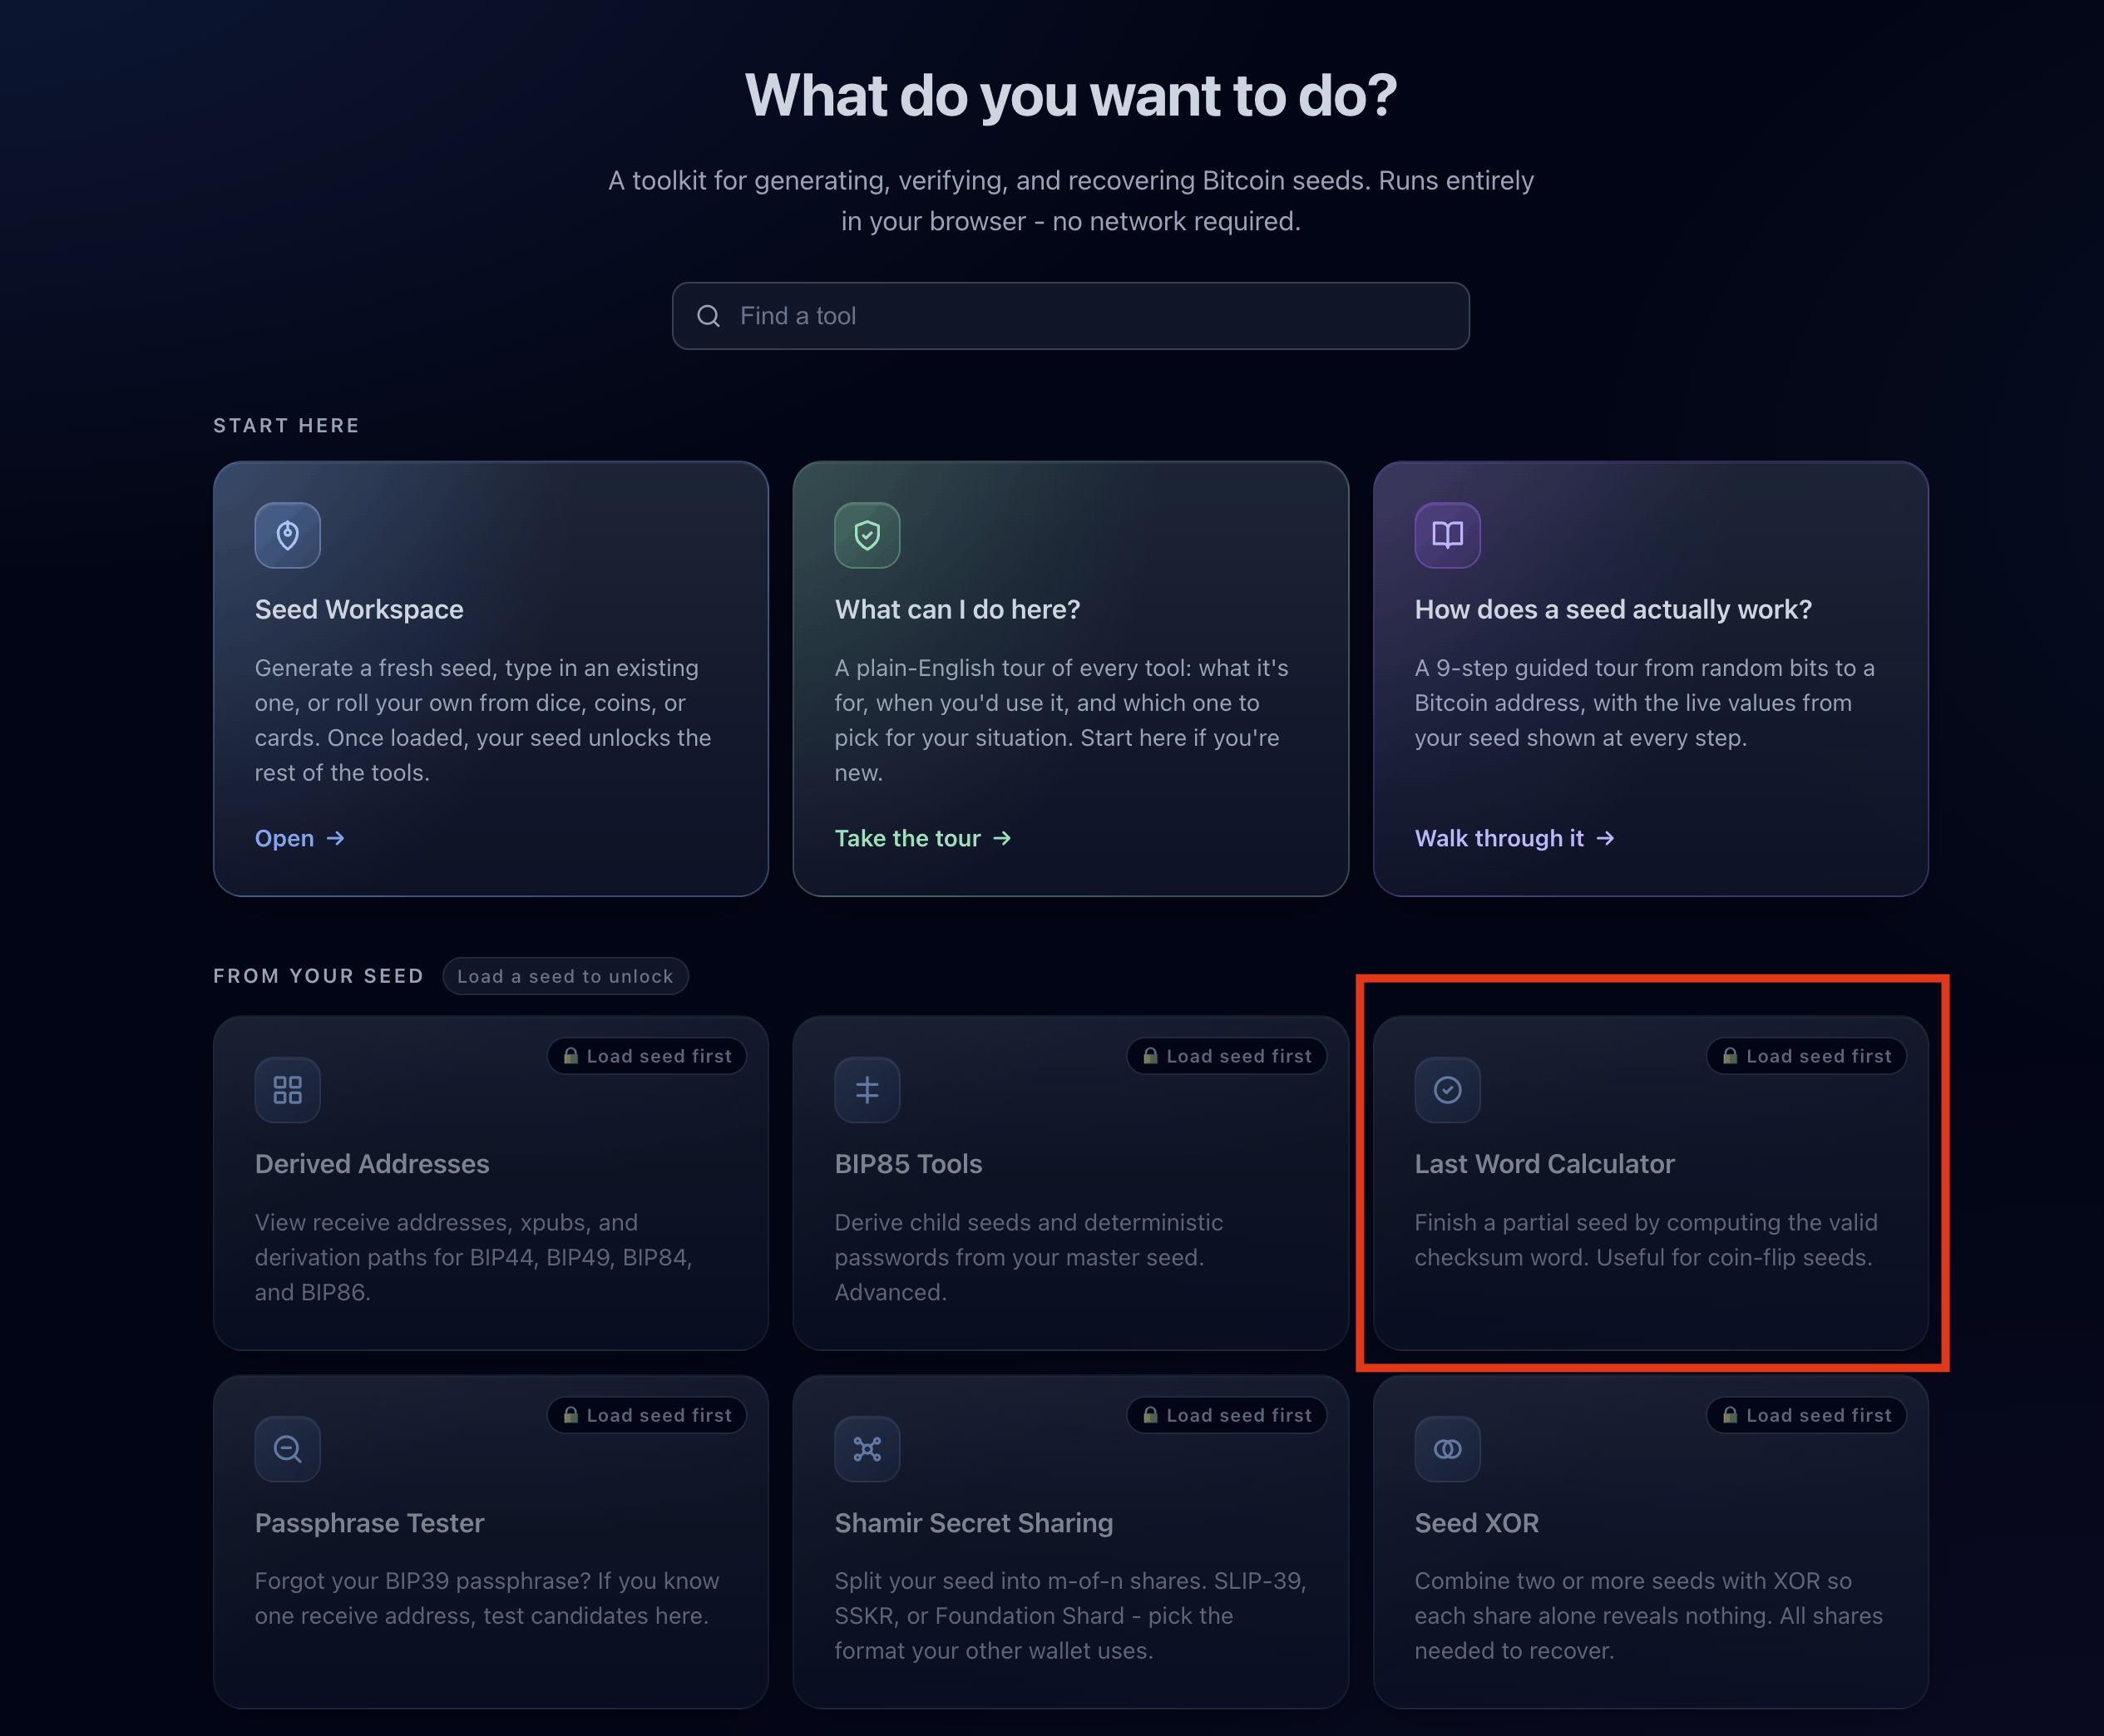2104x1736 pixels.
Task: Click the search magnifier icon
Action: pyautogui.click(x=708, y=316)
